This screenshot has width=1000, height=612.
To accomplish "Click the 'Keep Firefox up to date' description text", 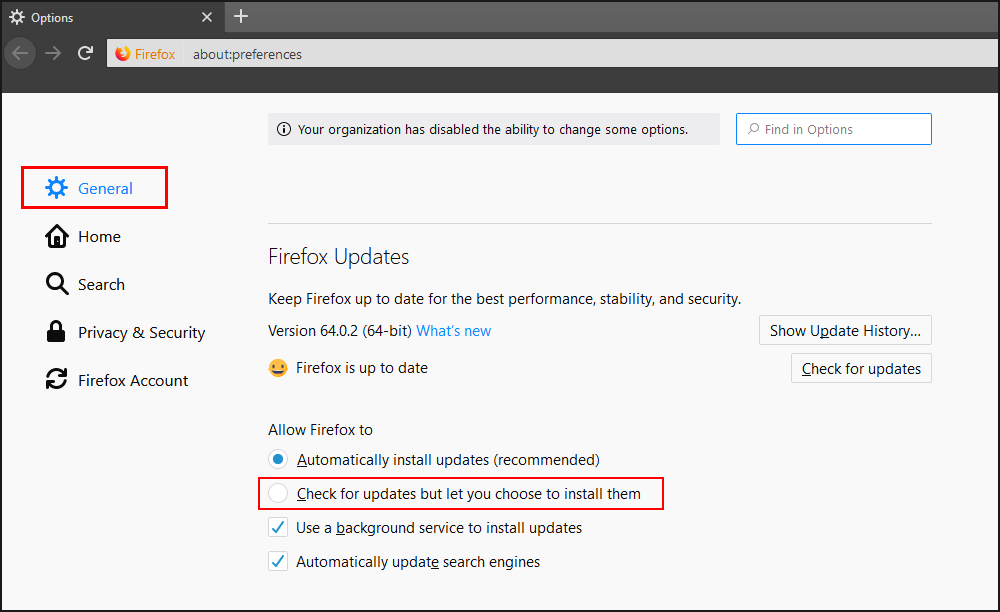I will 504,299.
